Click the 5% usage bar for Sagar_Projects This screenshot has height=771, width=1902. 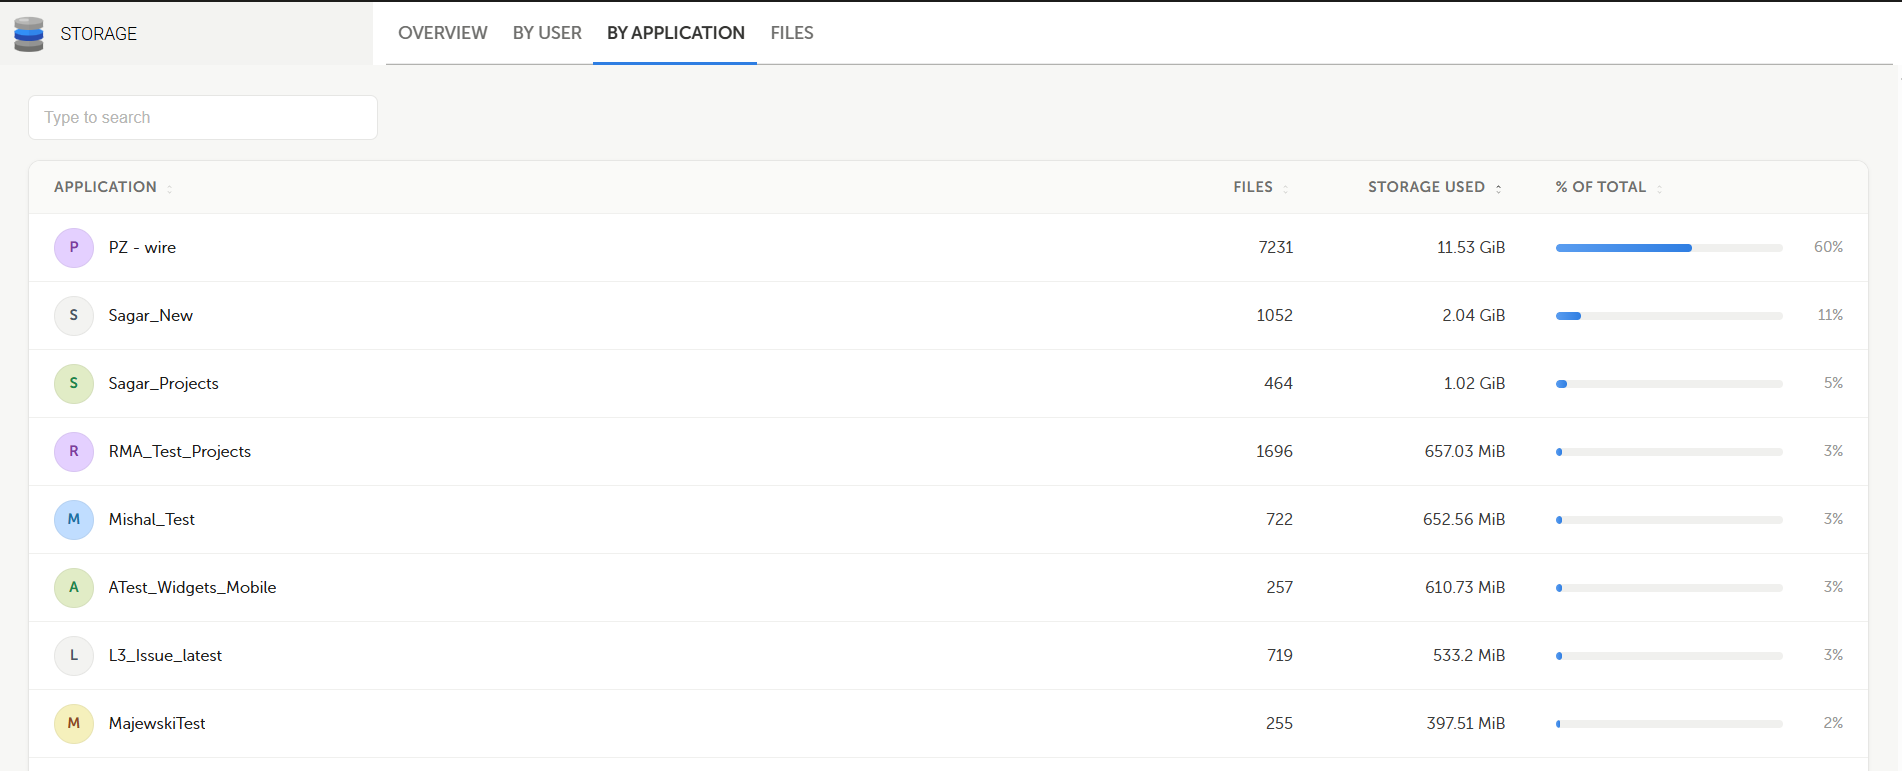(1669, 384)
